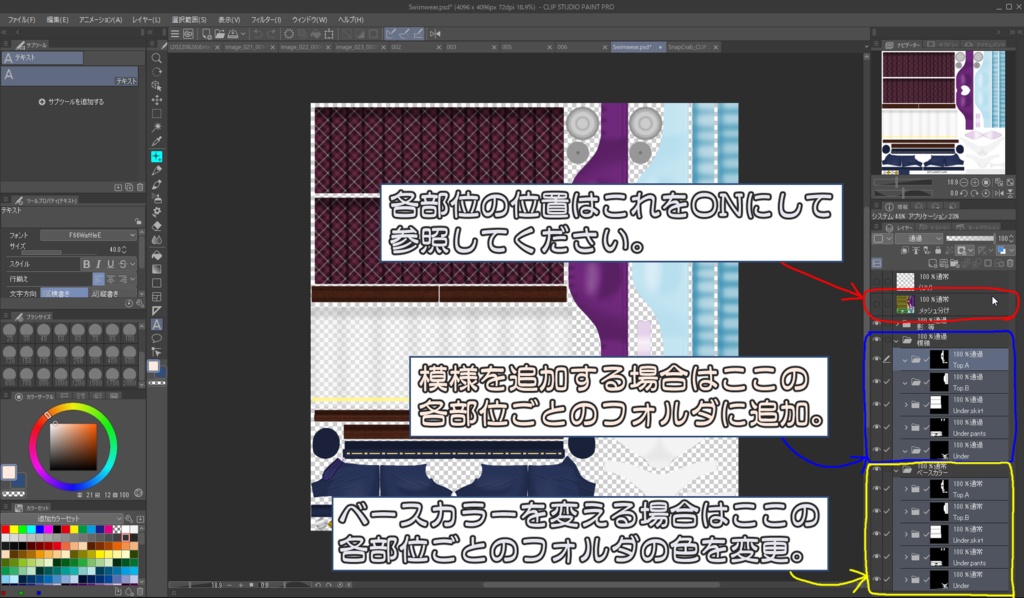The width and height of the screenshot is (1024, 598).
Task: Hide the 模様 Top B layer folder
Action: tap(876, 382)
